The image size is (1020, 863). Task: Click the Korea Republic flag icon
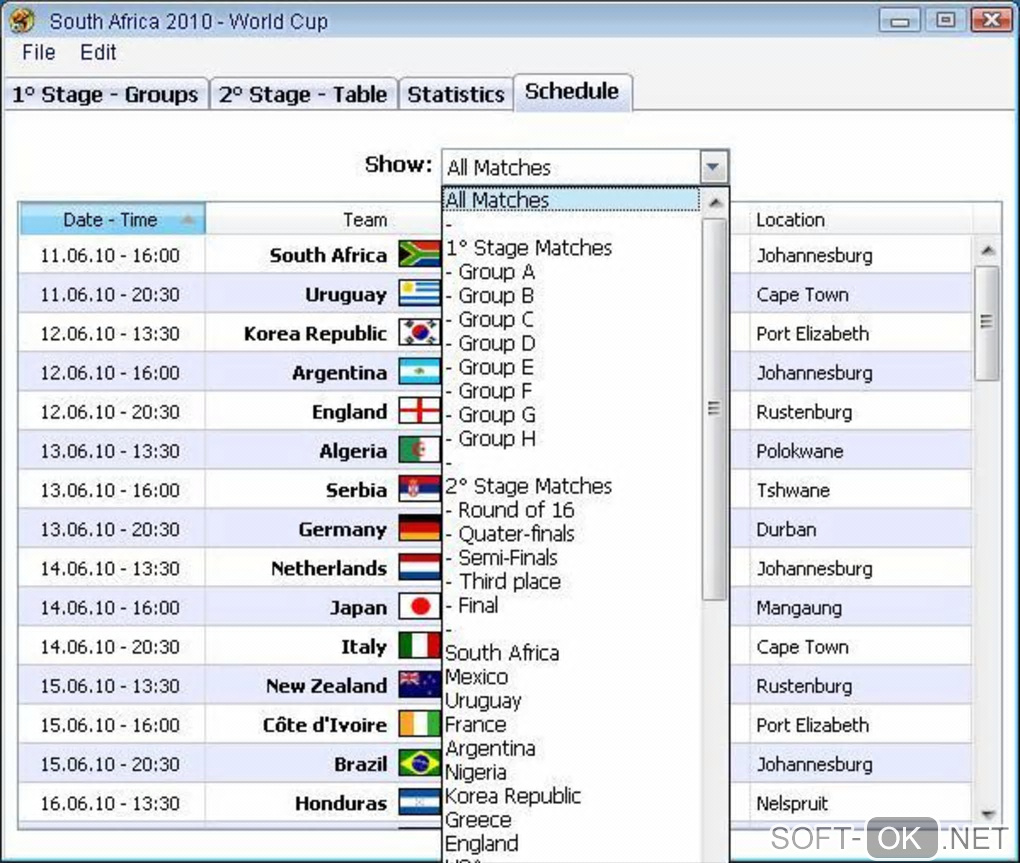(x=420, y=333)
